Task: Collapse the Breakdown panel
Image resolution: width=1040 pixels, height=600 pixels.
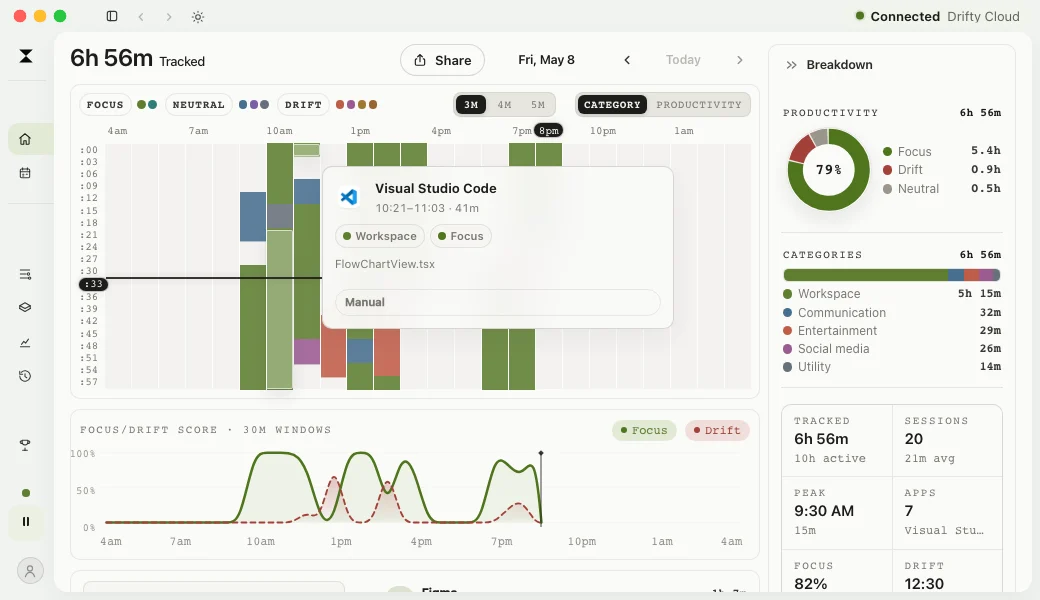Action: [791, 65]
